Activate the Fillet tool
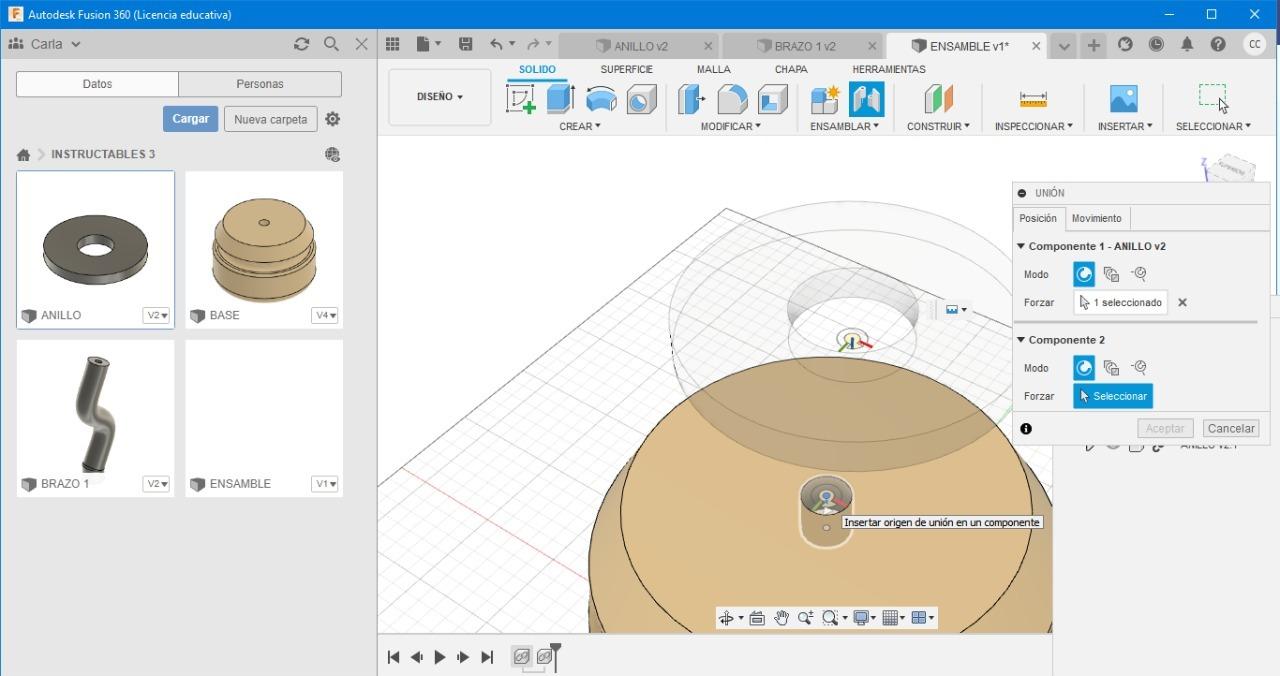1280x676 pixels. point(732,99)
